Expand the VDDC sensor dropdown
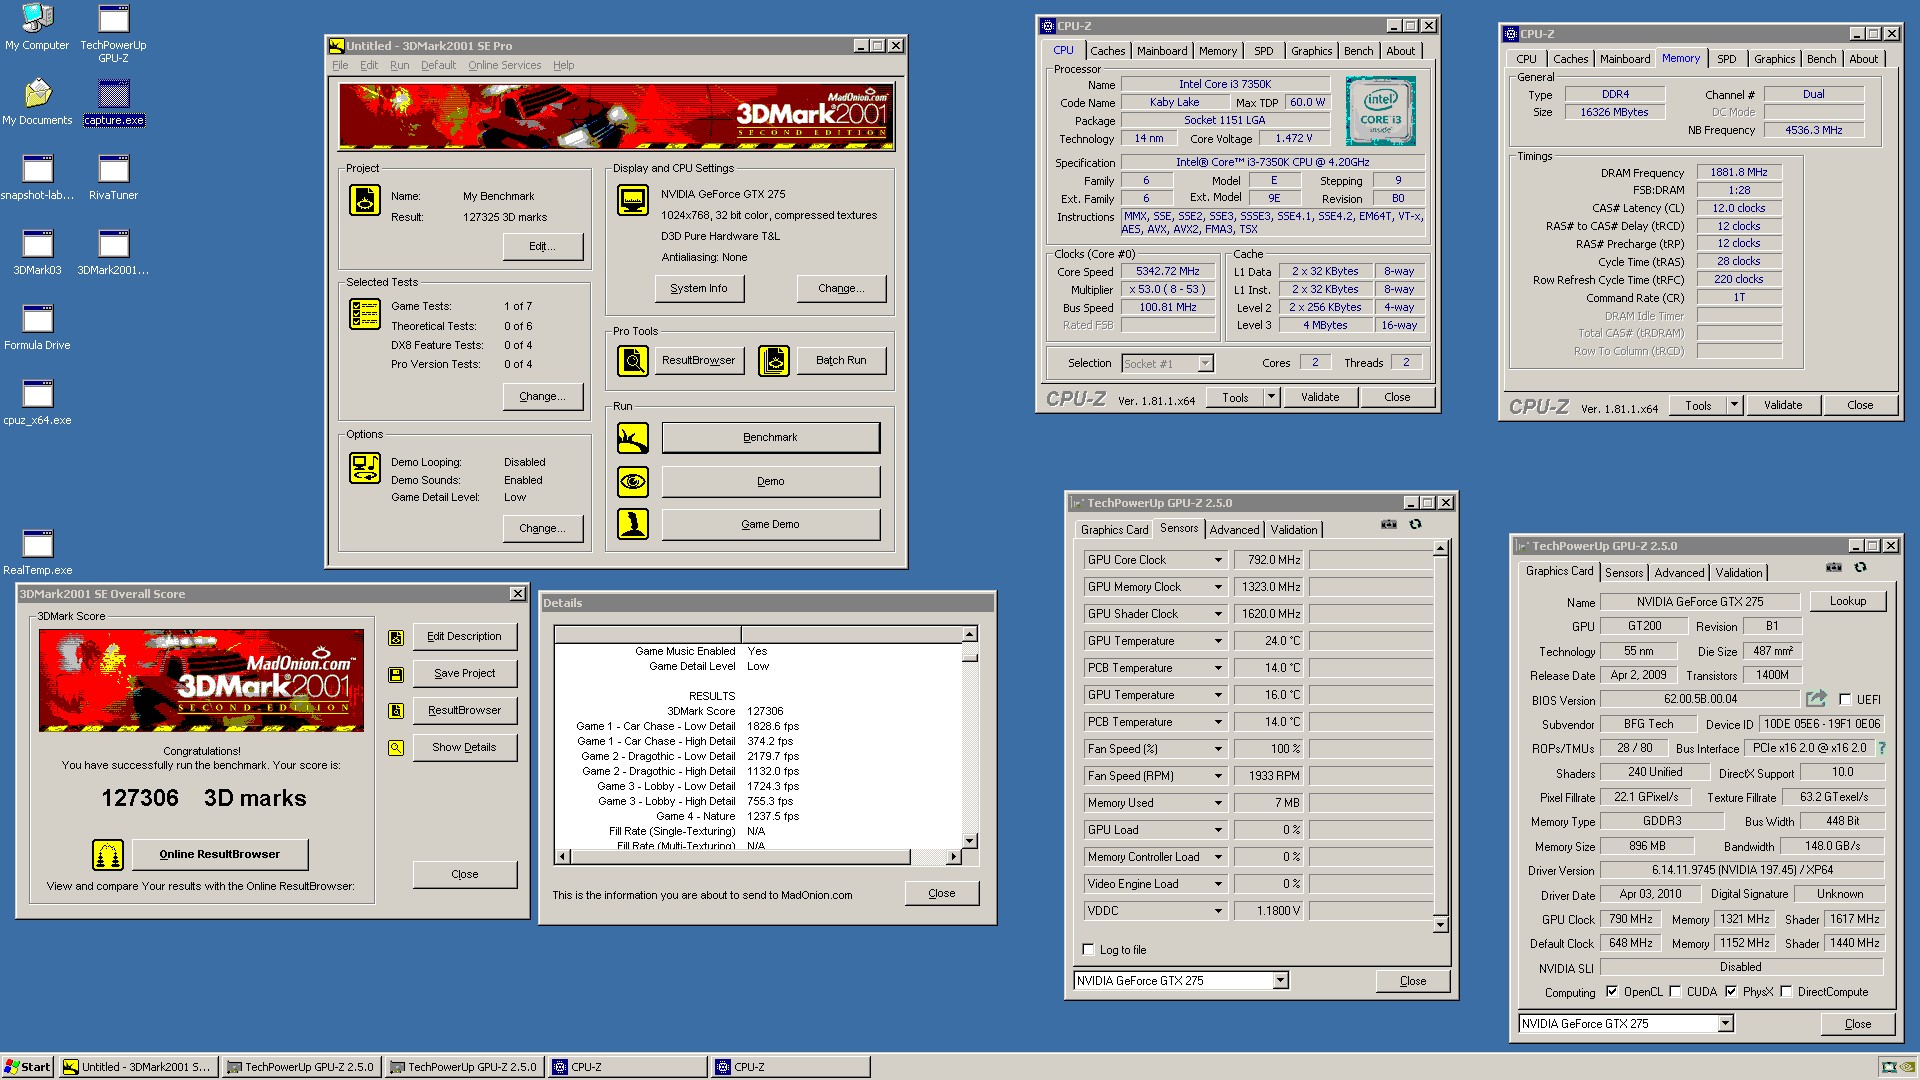Viewport: 1920px width, 1080px height. (1218, 911)
